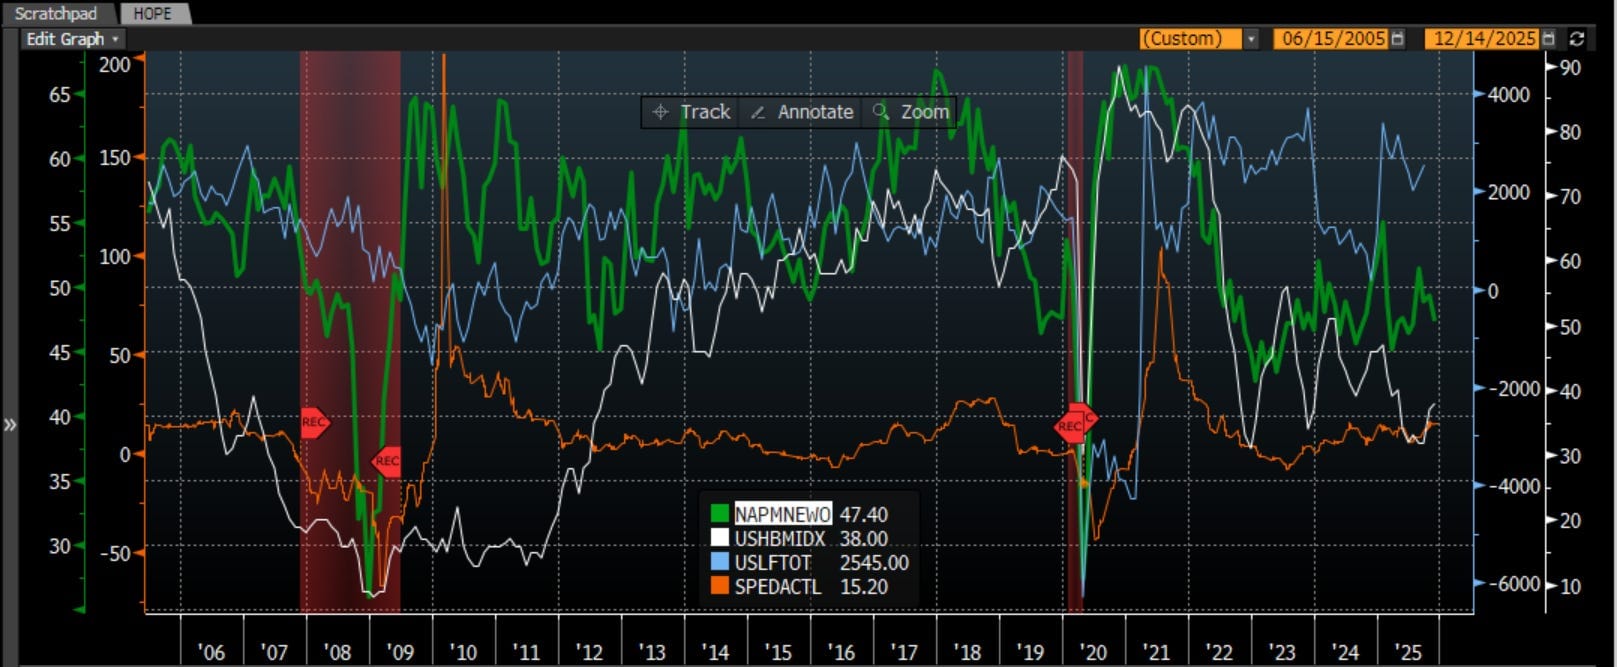Expand the (Custom) date range dropdown arrow

pos(1250,39)
